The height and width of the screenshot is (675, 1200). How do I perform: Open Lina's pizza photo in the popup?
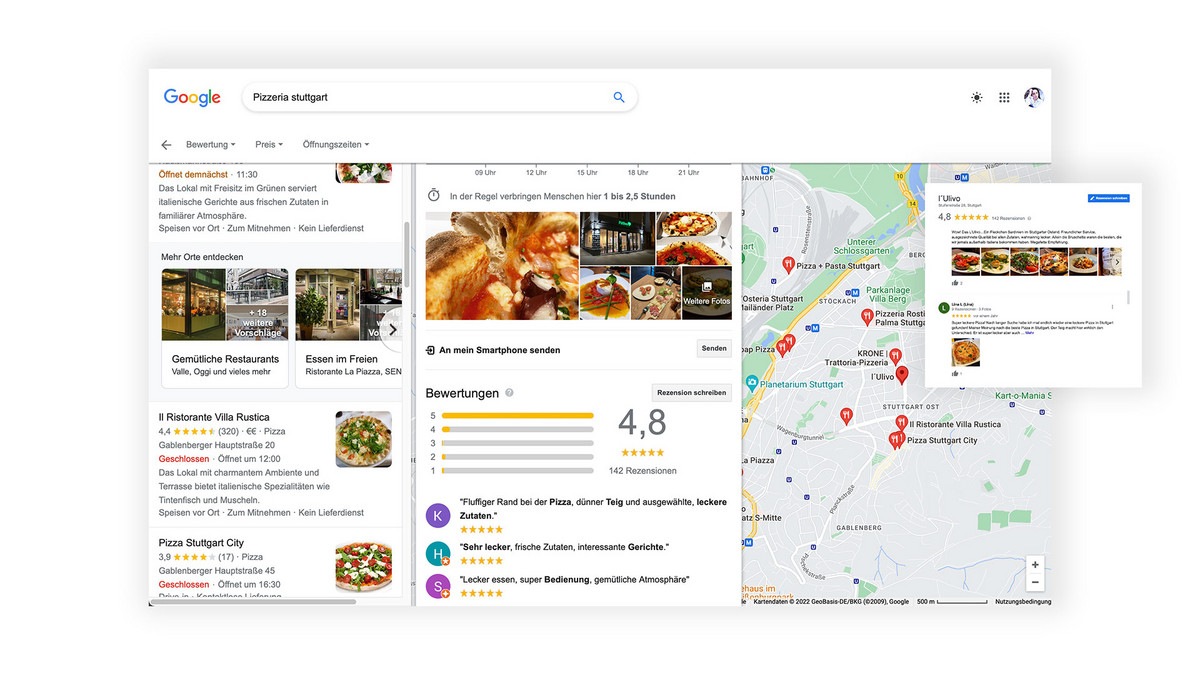click(965, 353)
